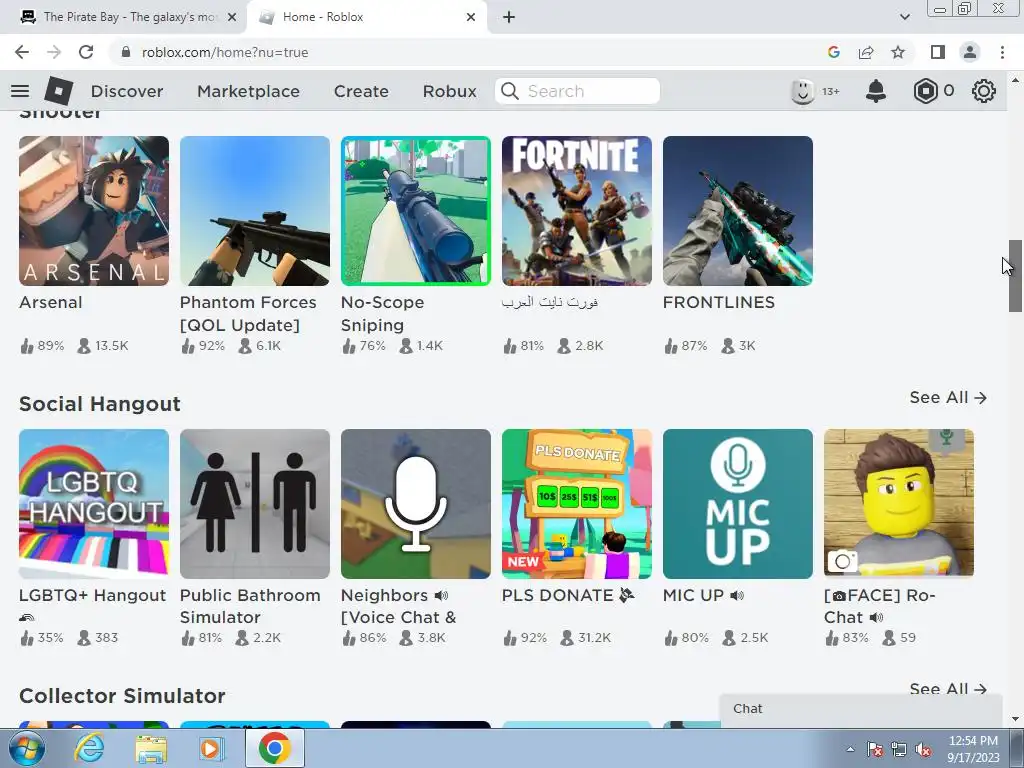Screen dimensions: 1024x768
Task: Open LGBTQ+ Hangout thumbnail
Action: 94,504
